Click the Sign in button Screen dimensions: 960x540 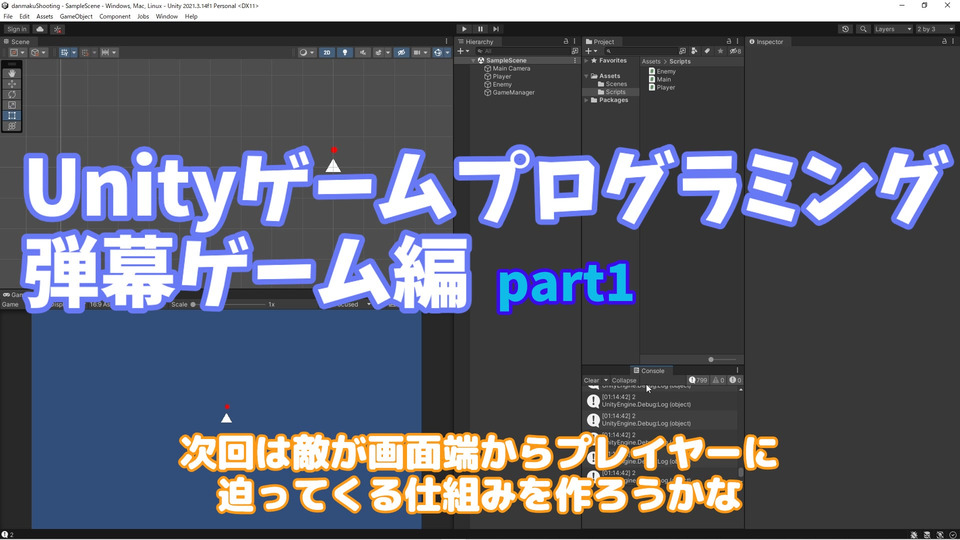(17, 29)
